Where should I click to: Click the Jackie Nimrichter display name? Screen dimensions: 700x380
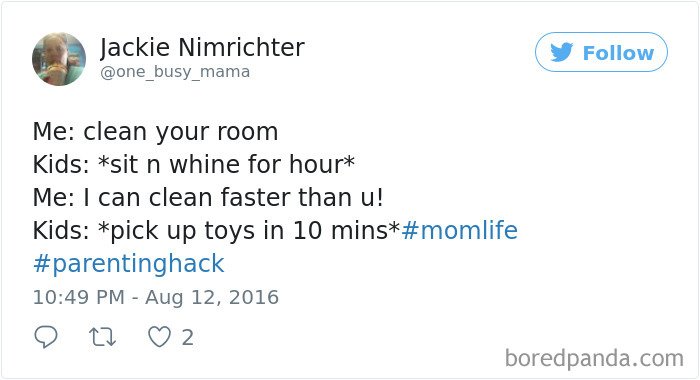tap(202, 47)
